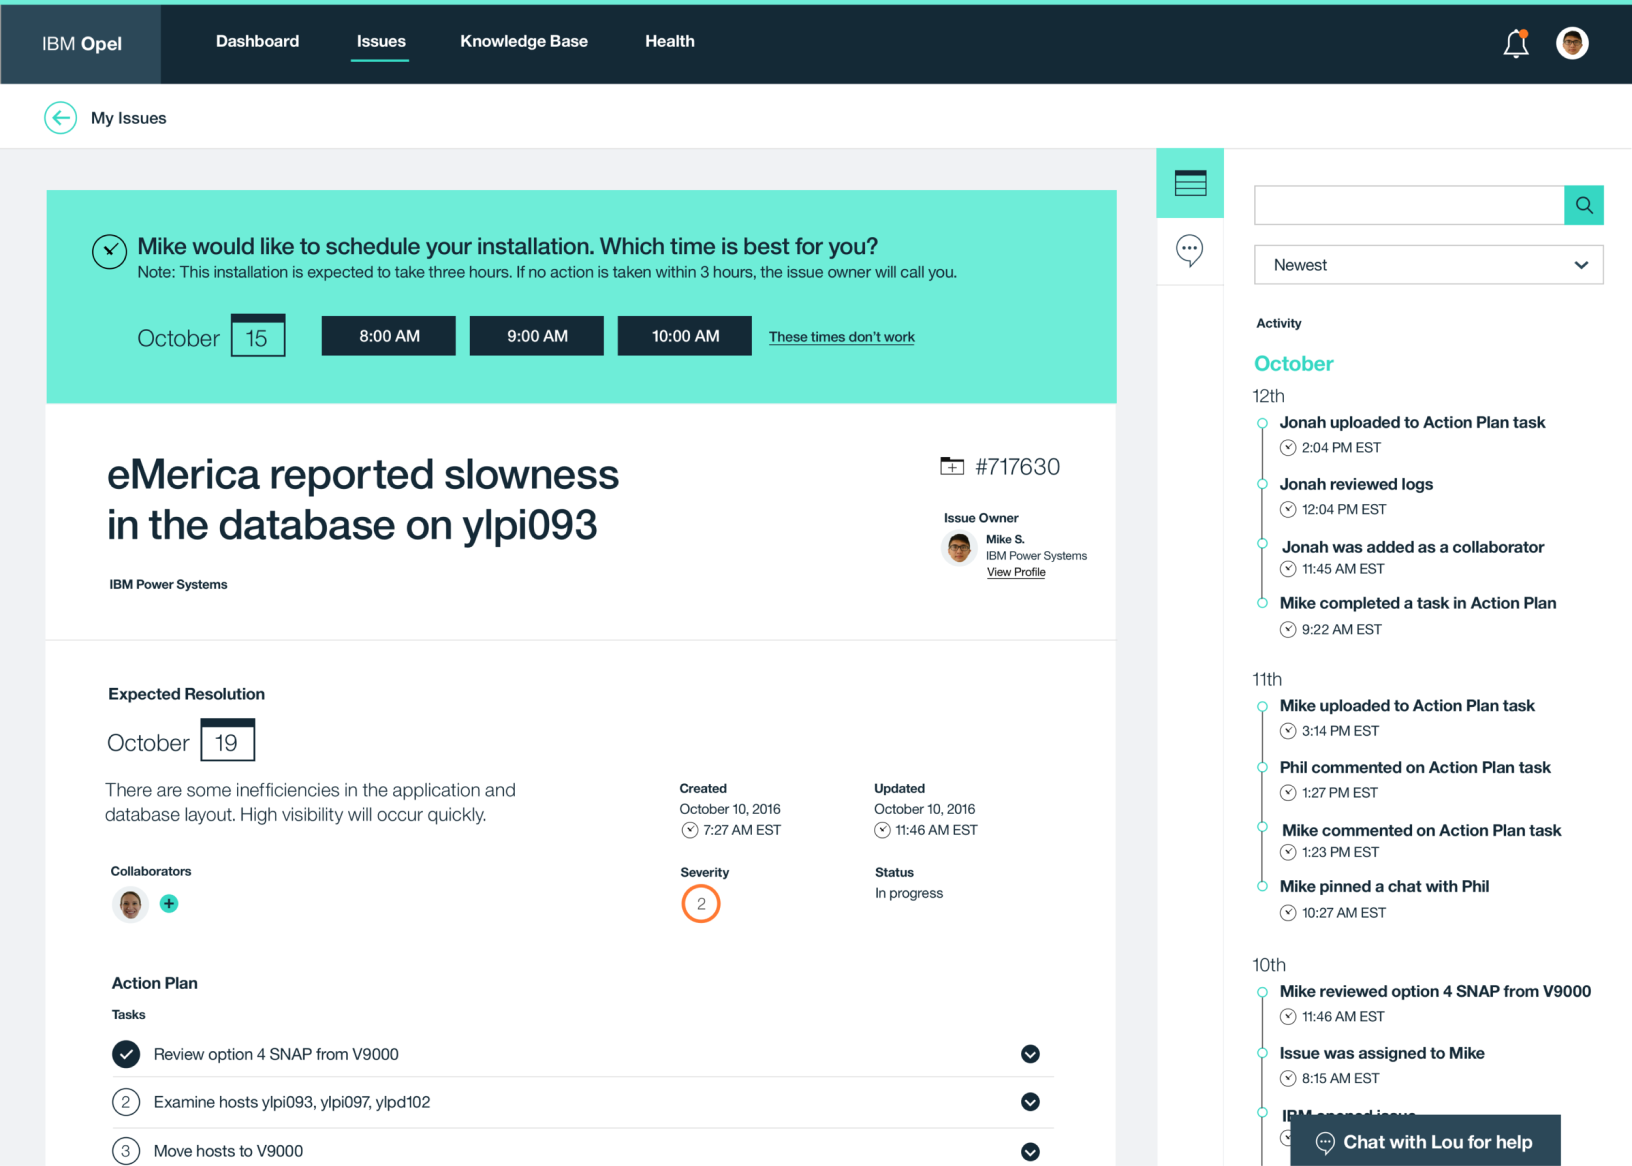
Task: Click These times don't work link
Action: coord(842,337)
